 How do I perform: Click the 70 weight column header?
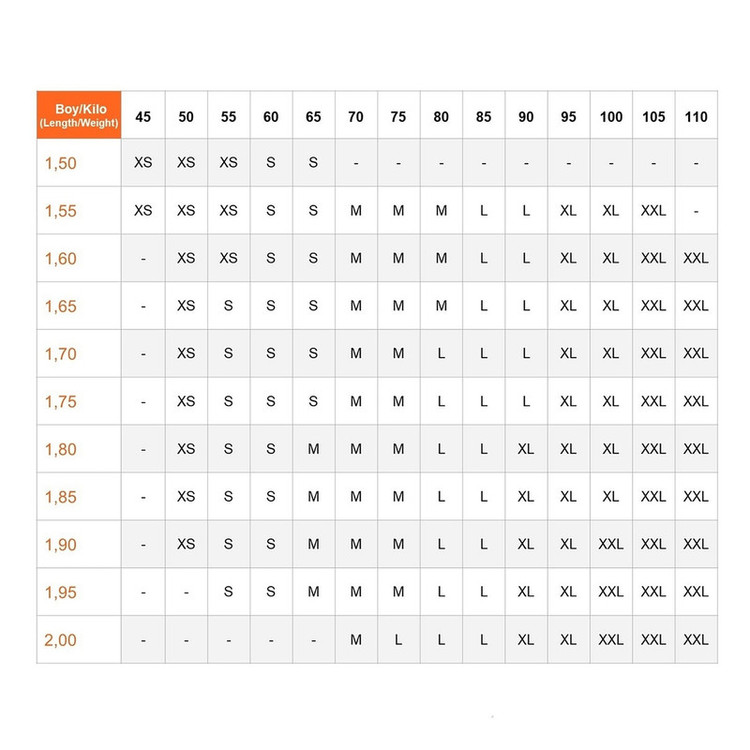point(356,116)
